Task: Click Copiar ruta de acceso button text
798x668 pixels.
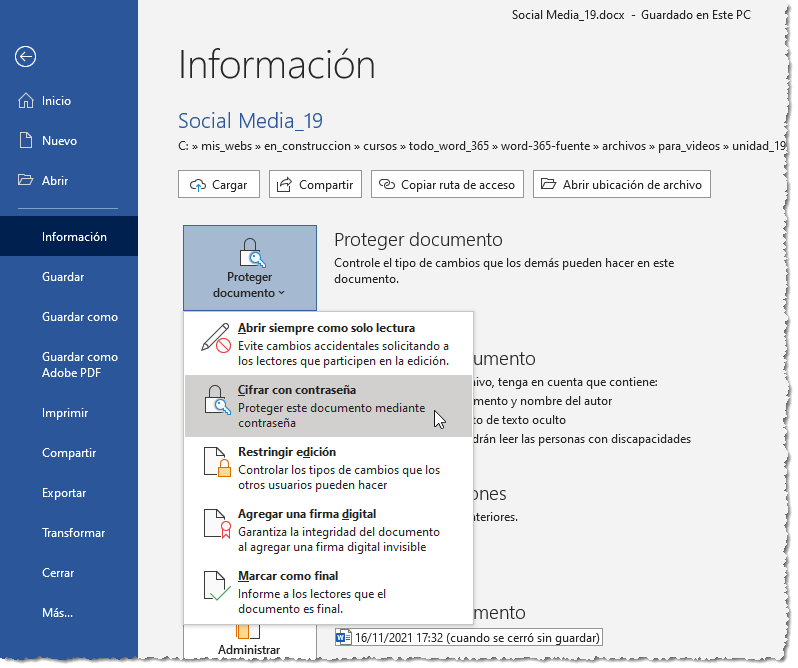Action: coord(458,185)
